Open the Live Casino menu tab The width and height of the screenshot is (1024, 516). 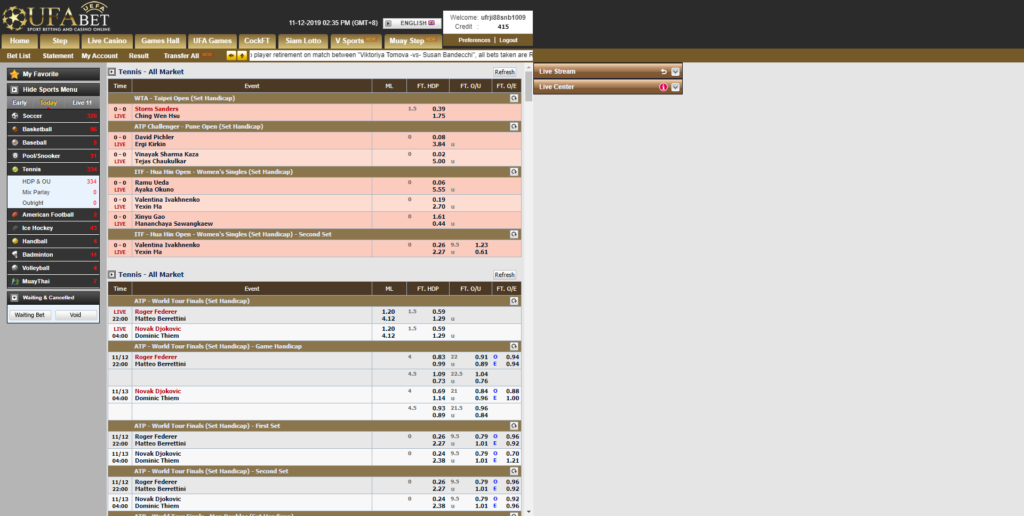(x=107, y=41)
